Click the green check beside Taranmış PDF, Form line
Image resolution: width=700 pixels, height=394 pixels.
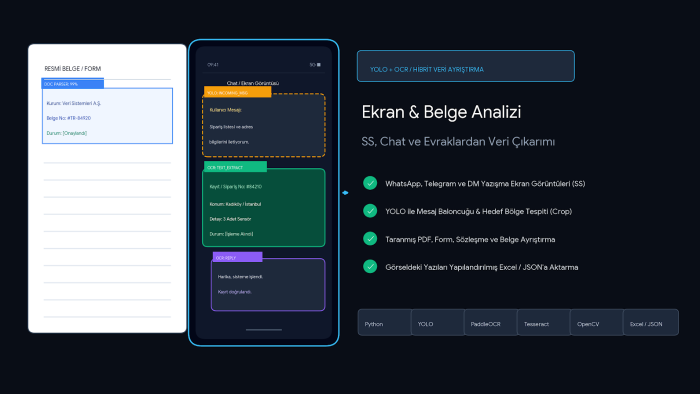pyautogui.click(x=370, y=239)
